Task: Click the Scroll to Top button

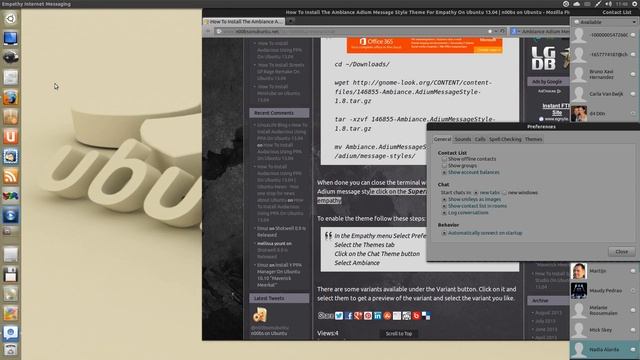Action: [399, 333]
